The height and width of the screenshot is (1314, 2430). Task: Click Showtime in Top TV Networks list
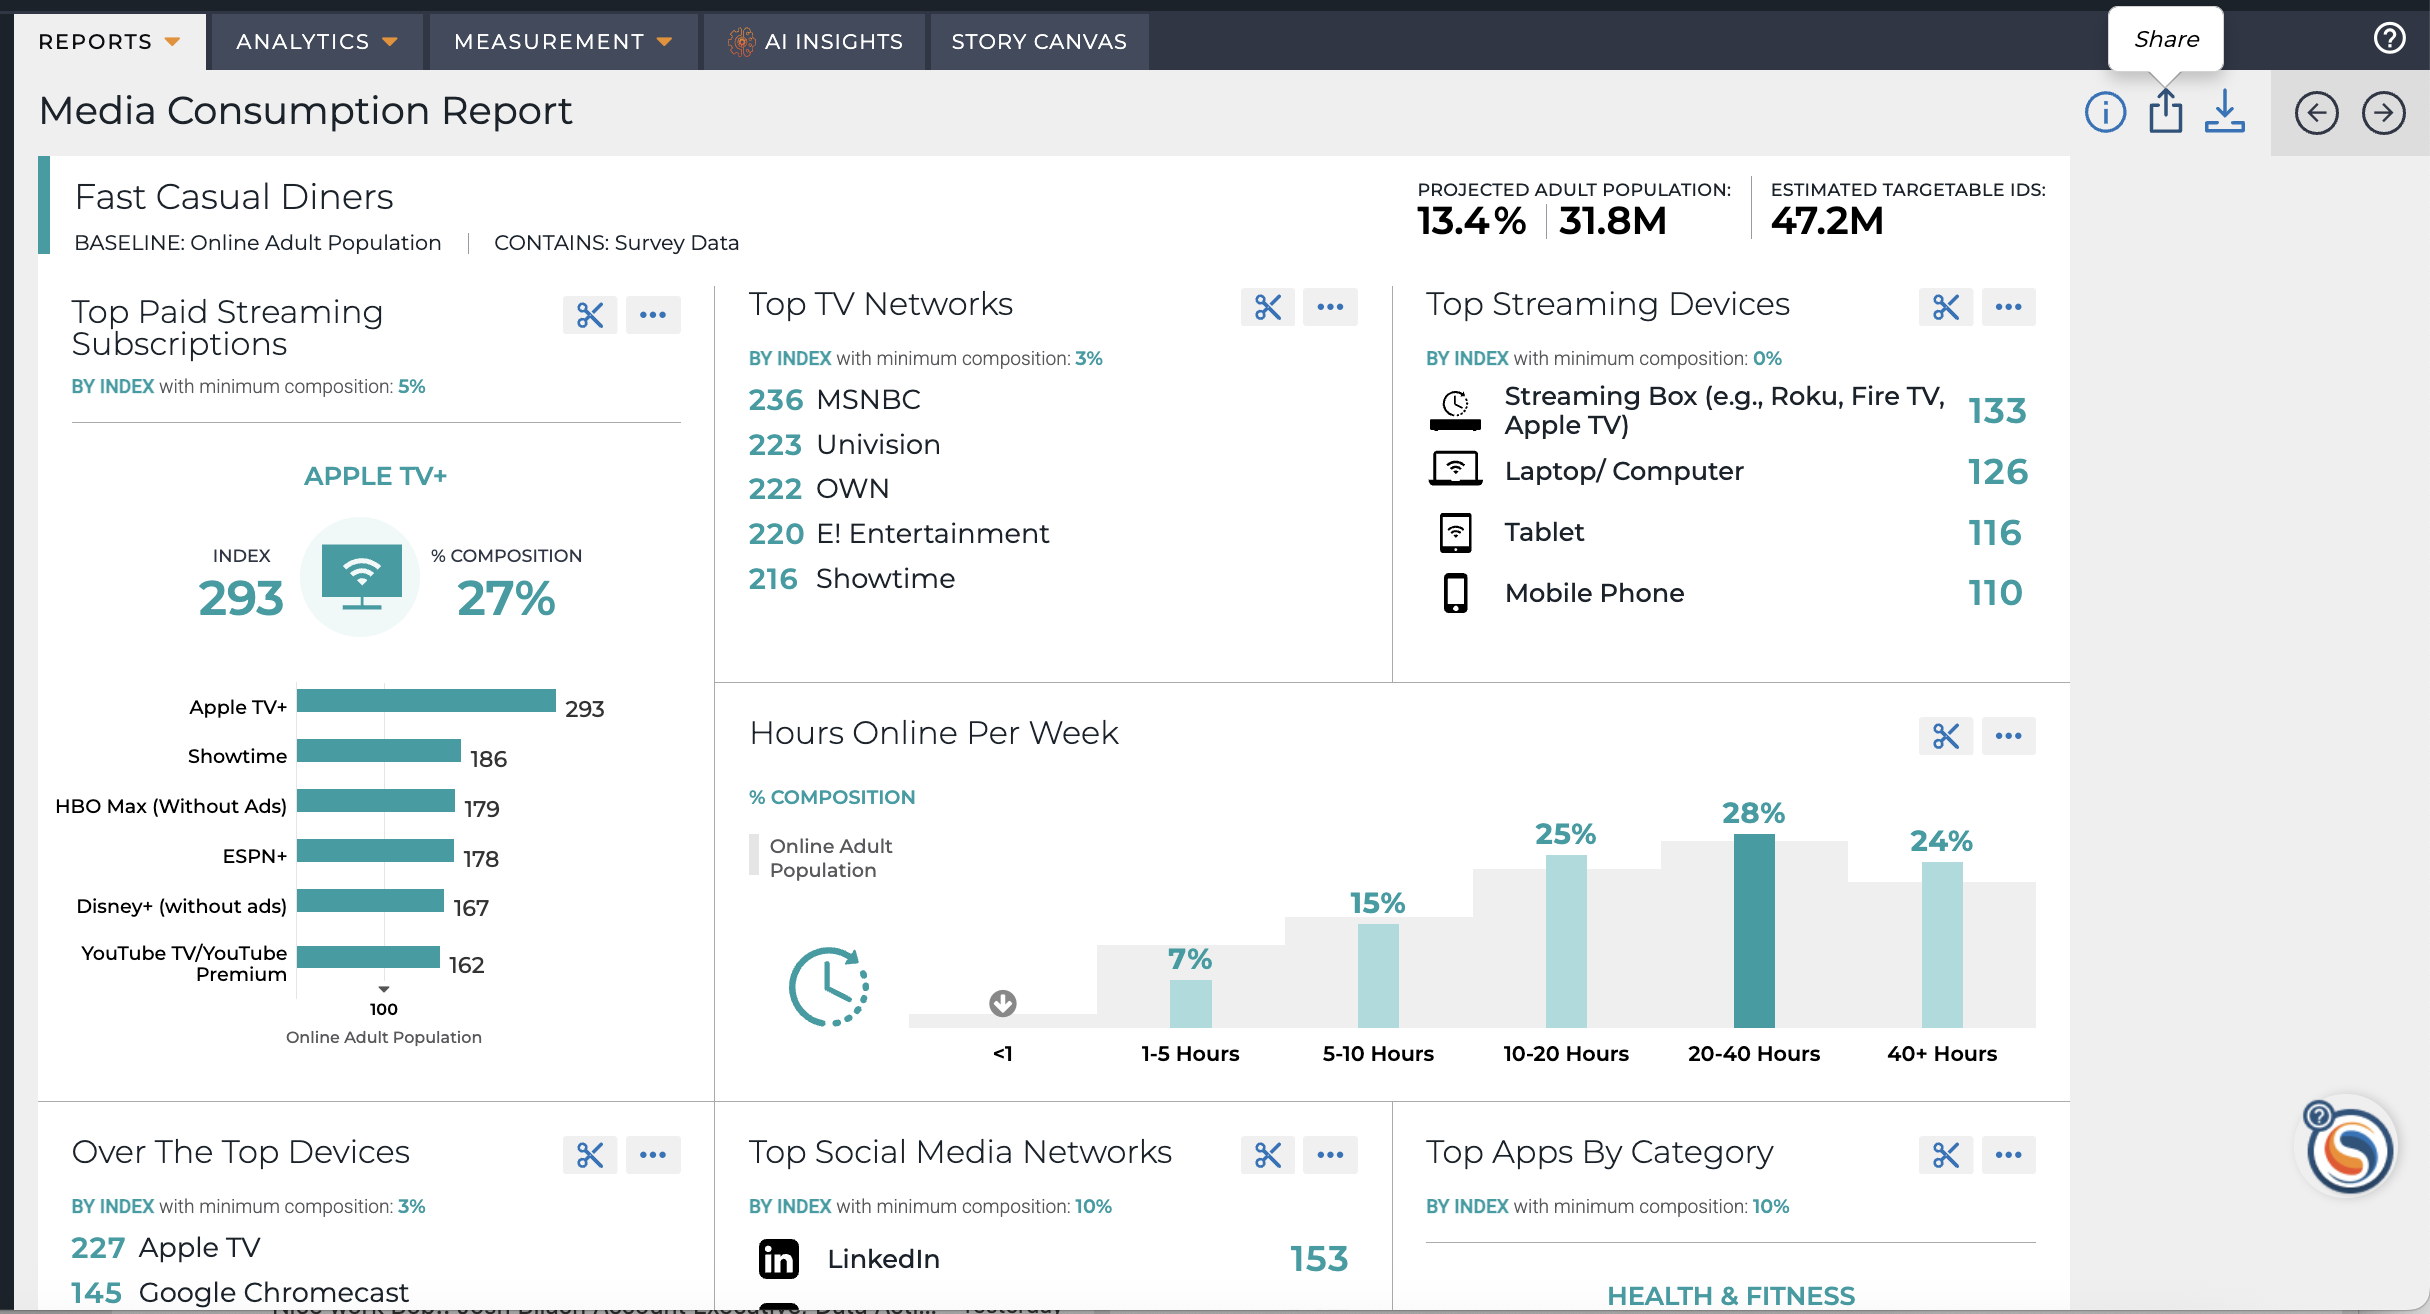pyautogui.click(x=885, y=578)
